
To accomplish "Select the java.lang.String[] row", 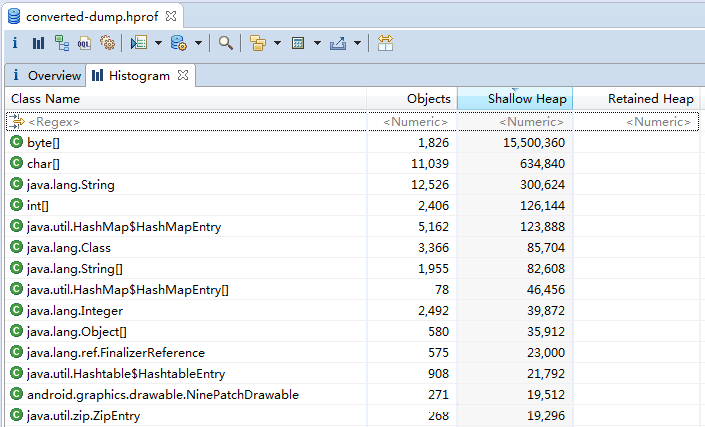I will [353, 269].
